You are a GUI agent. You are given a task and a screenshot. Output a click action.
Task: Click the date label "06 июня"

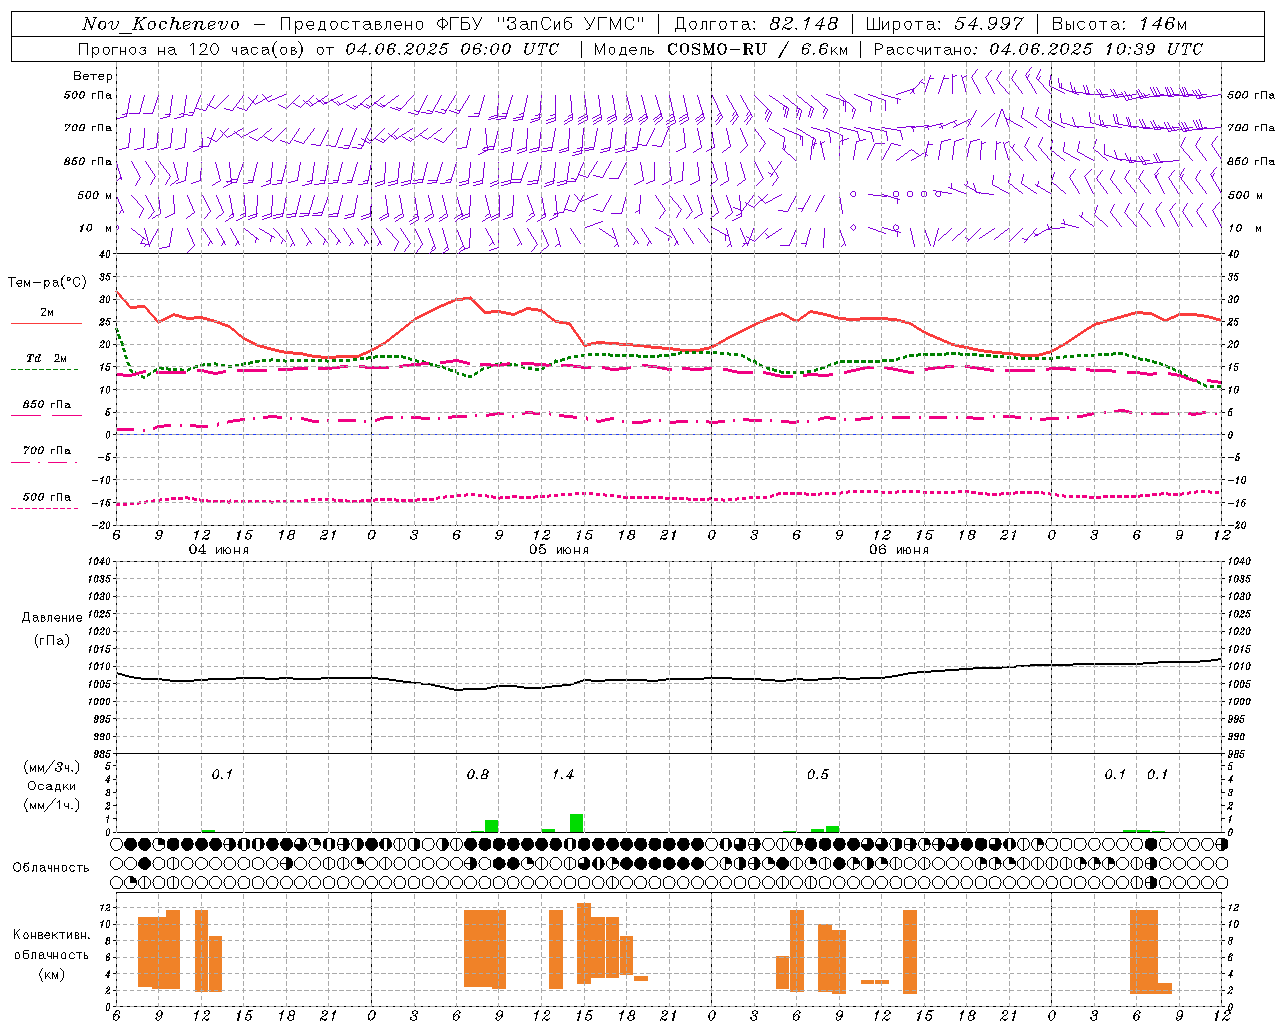(899, 550)
